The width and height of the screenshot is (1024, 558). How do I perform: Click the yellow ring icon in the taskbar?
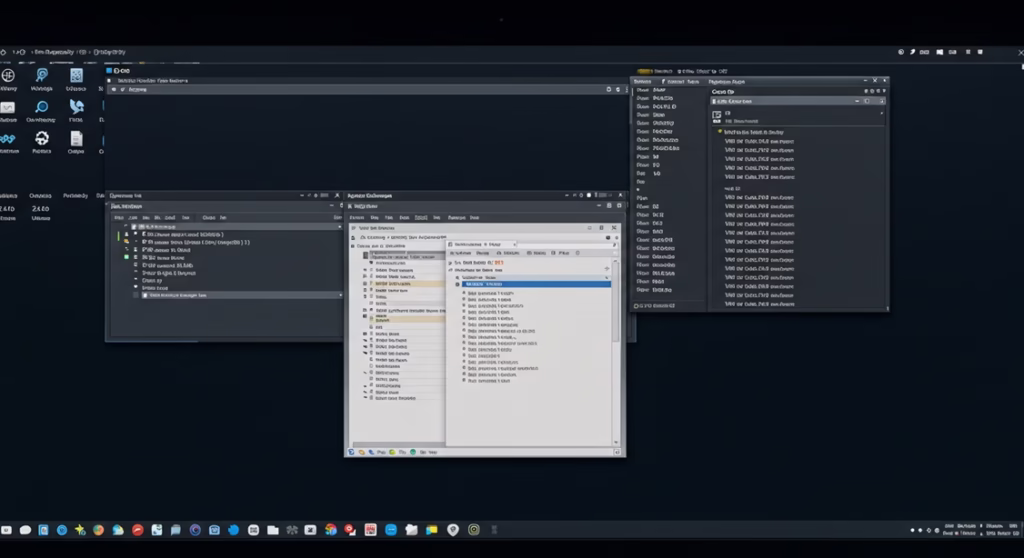tap(474, 529)
